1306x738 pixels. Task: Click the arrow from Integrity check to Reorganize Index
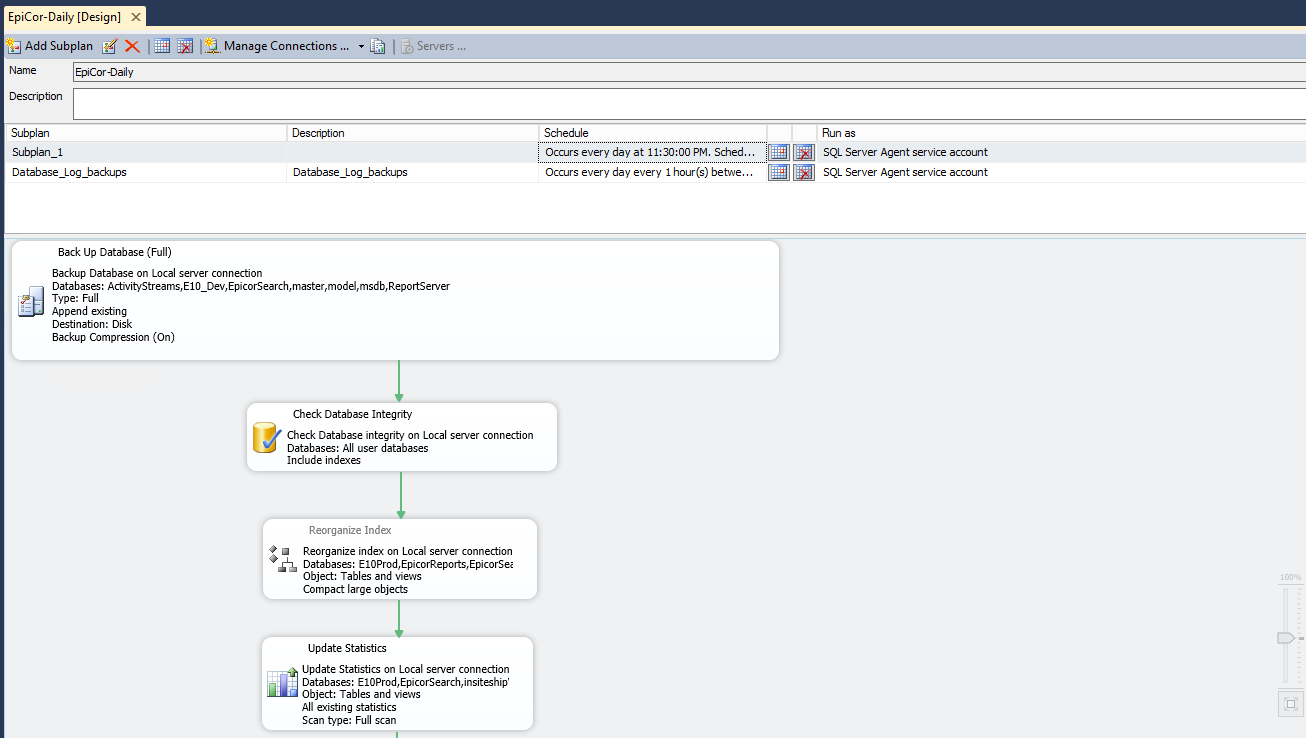(401, 494)
